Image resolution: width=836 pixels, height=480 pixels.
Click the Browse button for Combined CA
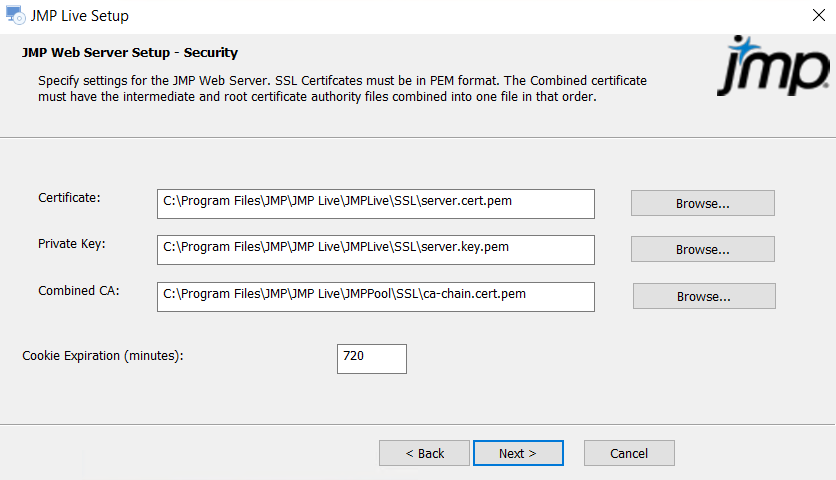tap(704, 296)
